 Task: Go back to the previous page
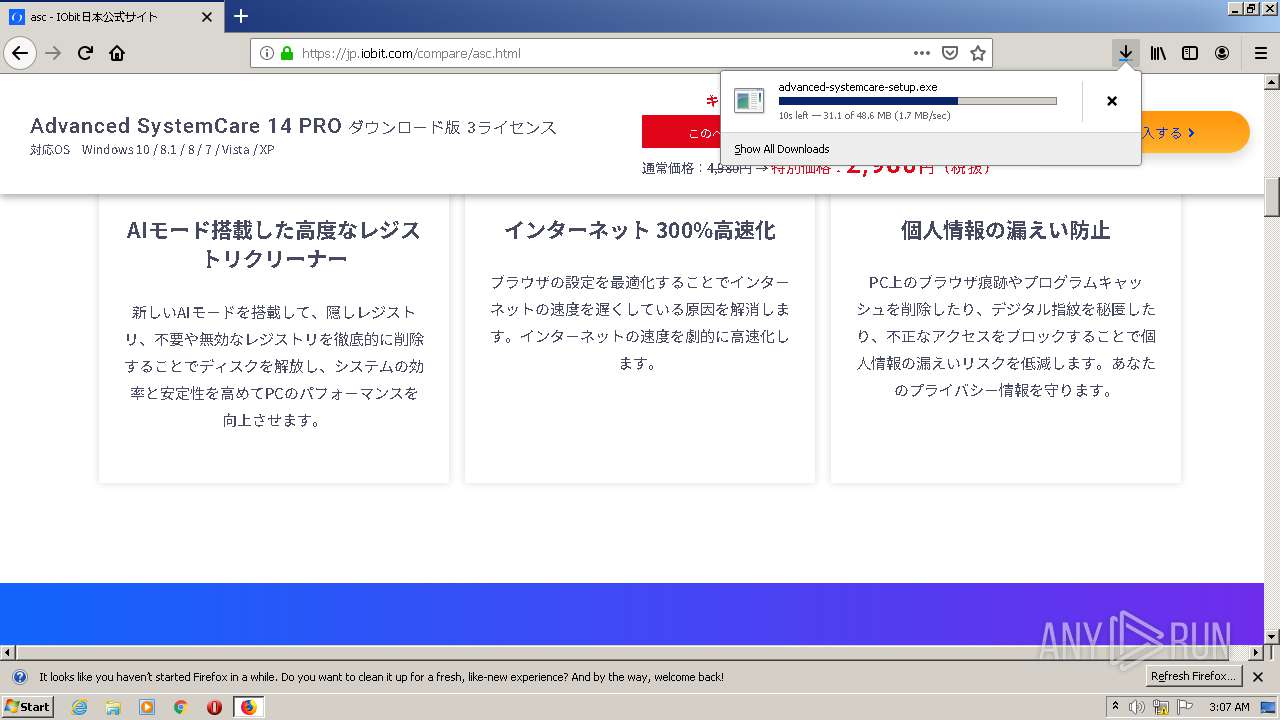point(20,53)
